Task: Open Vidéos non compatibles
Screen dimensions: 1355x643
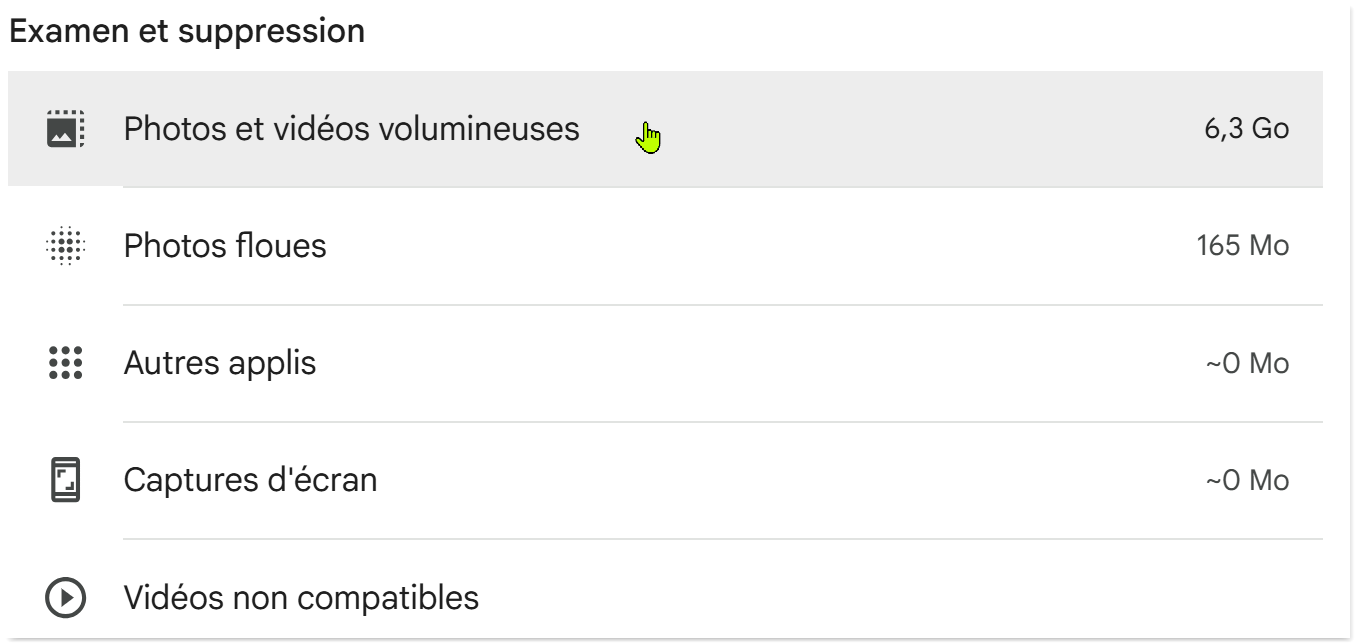Action: coord(301,598)
